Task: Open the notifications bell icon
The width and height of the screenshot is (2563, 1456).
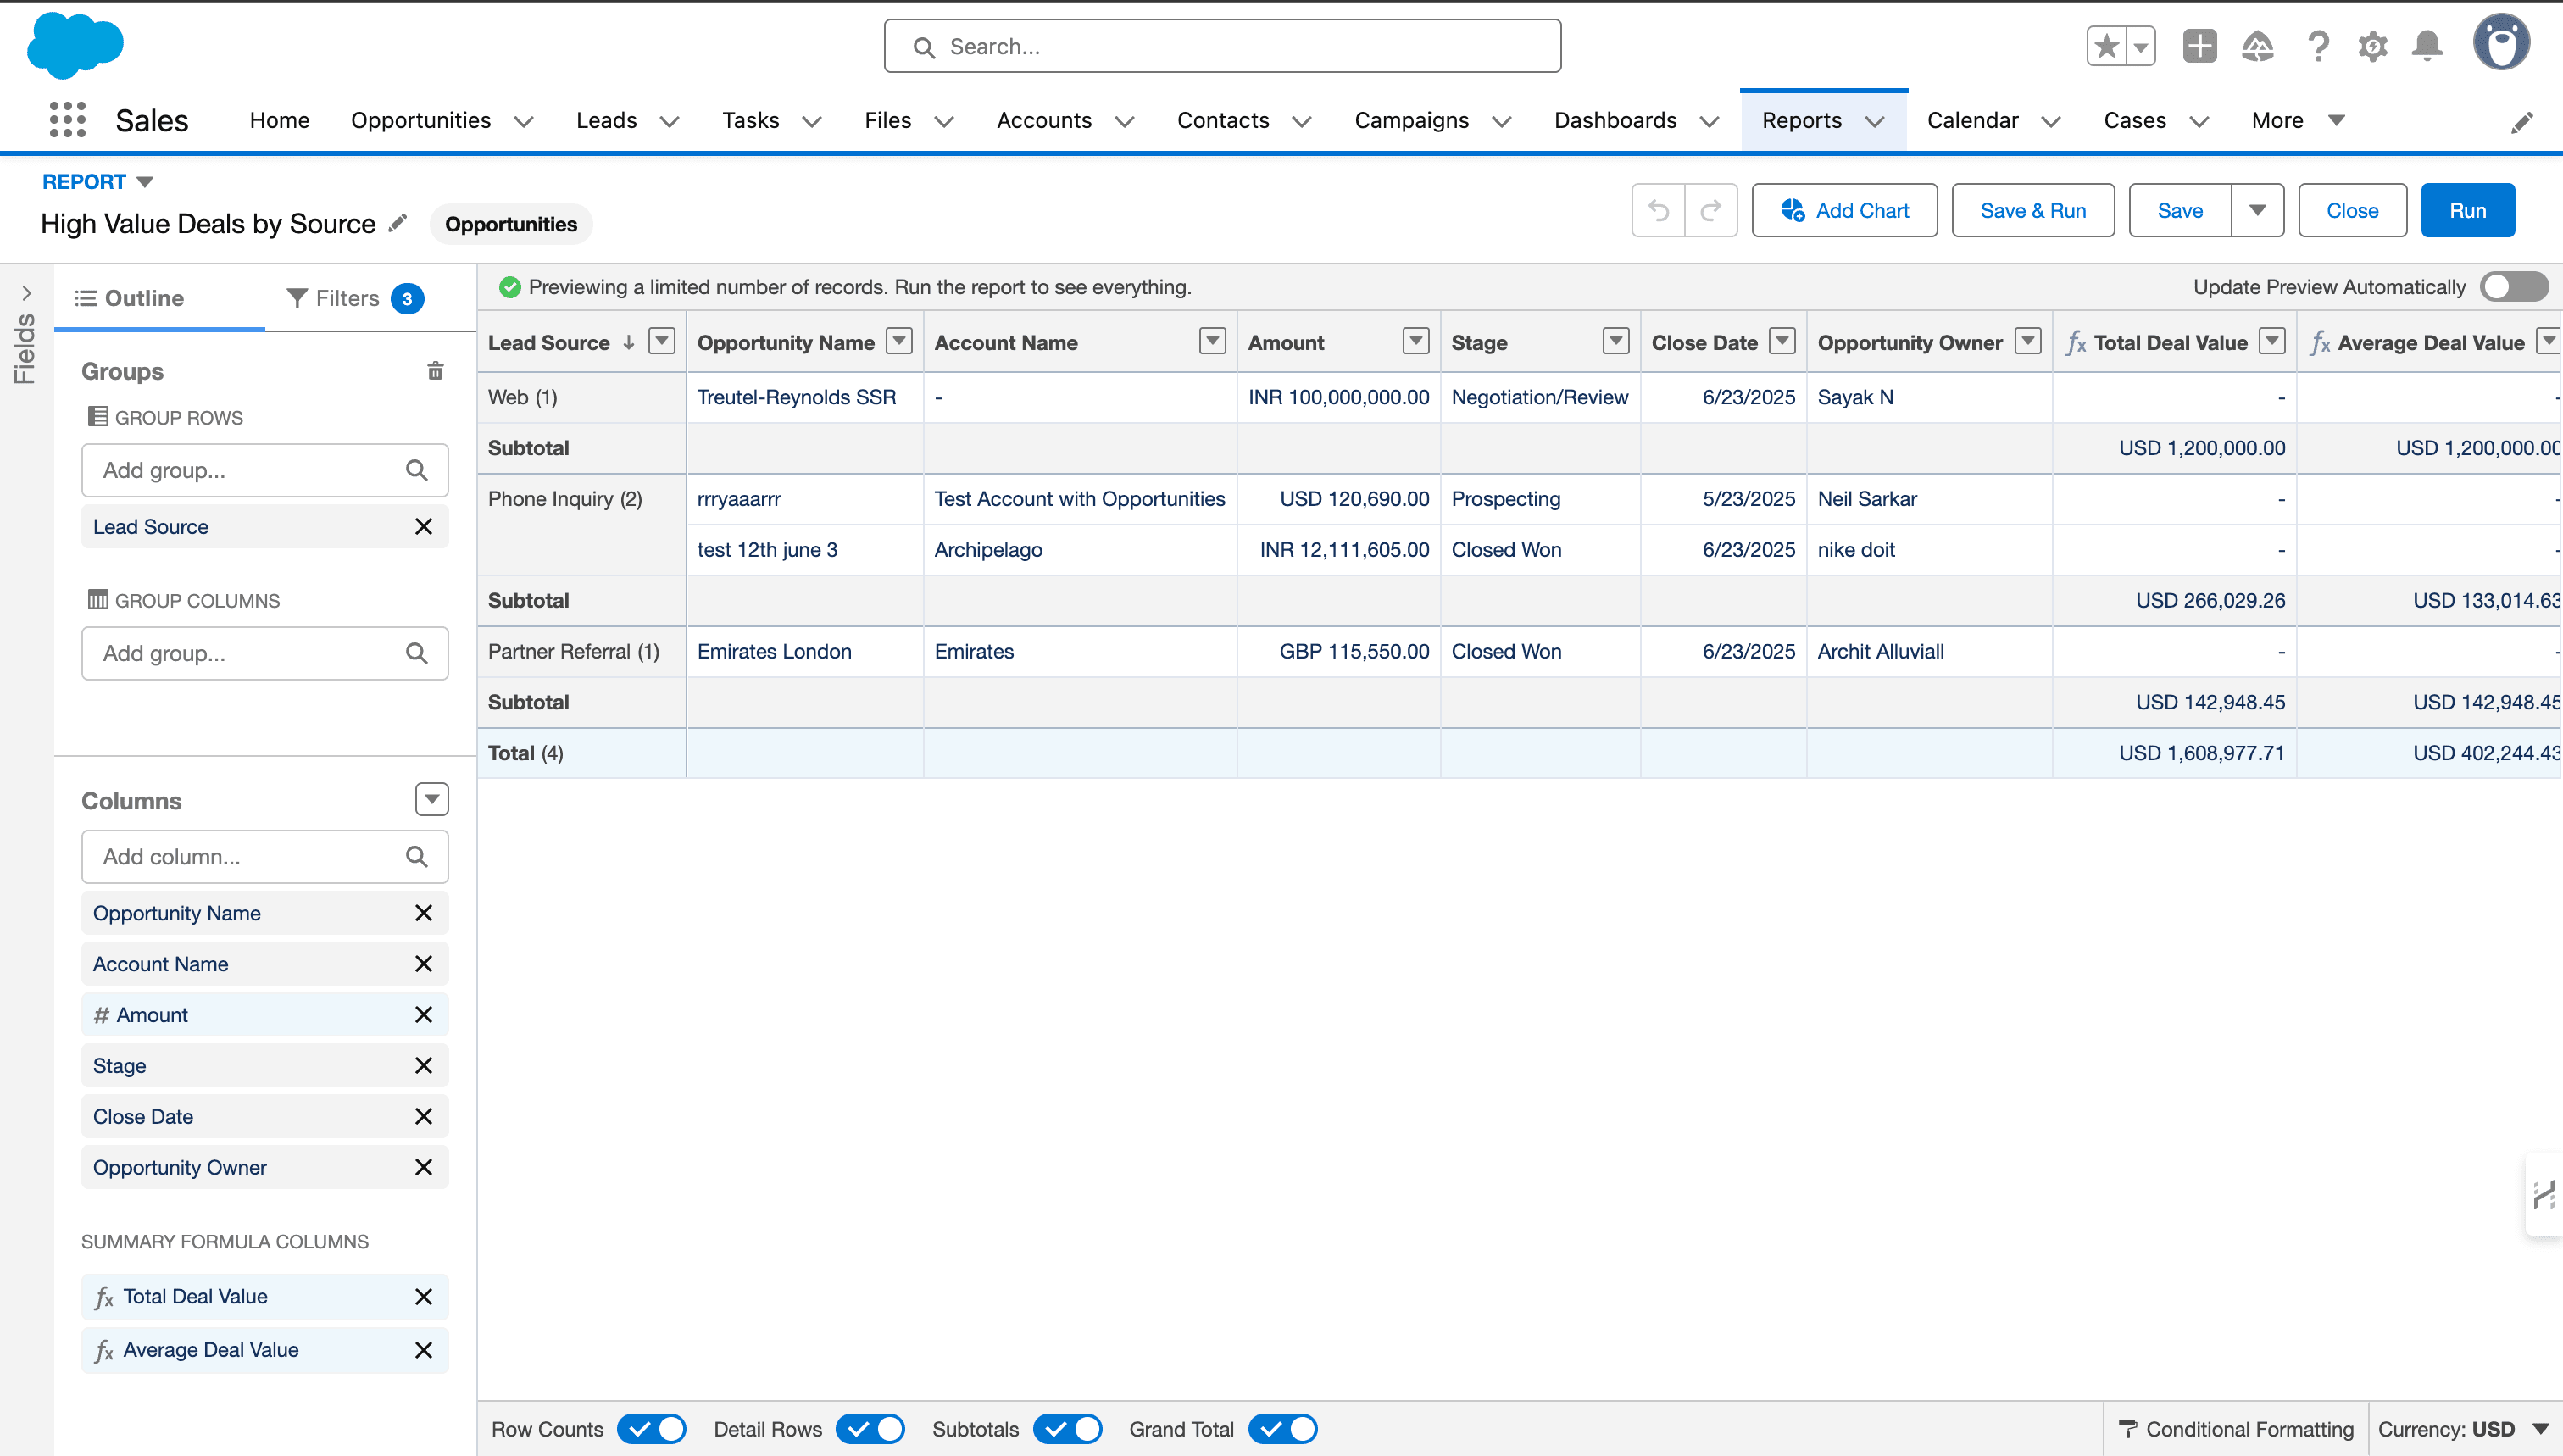Action: coord(2427,46)
